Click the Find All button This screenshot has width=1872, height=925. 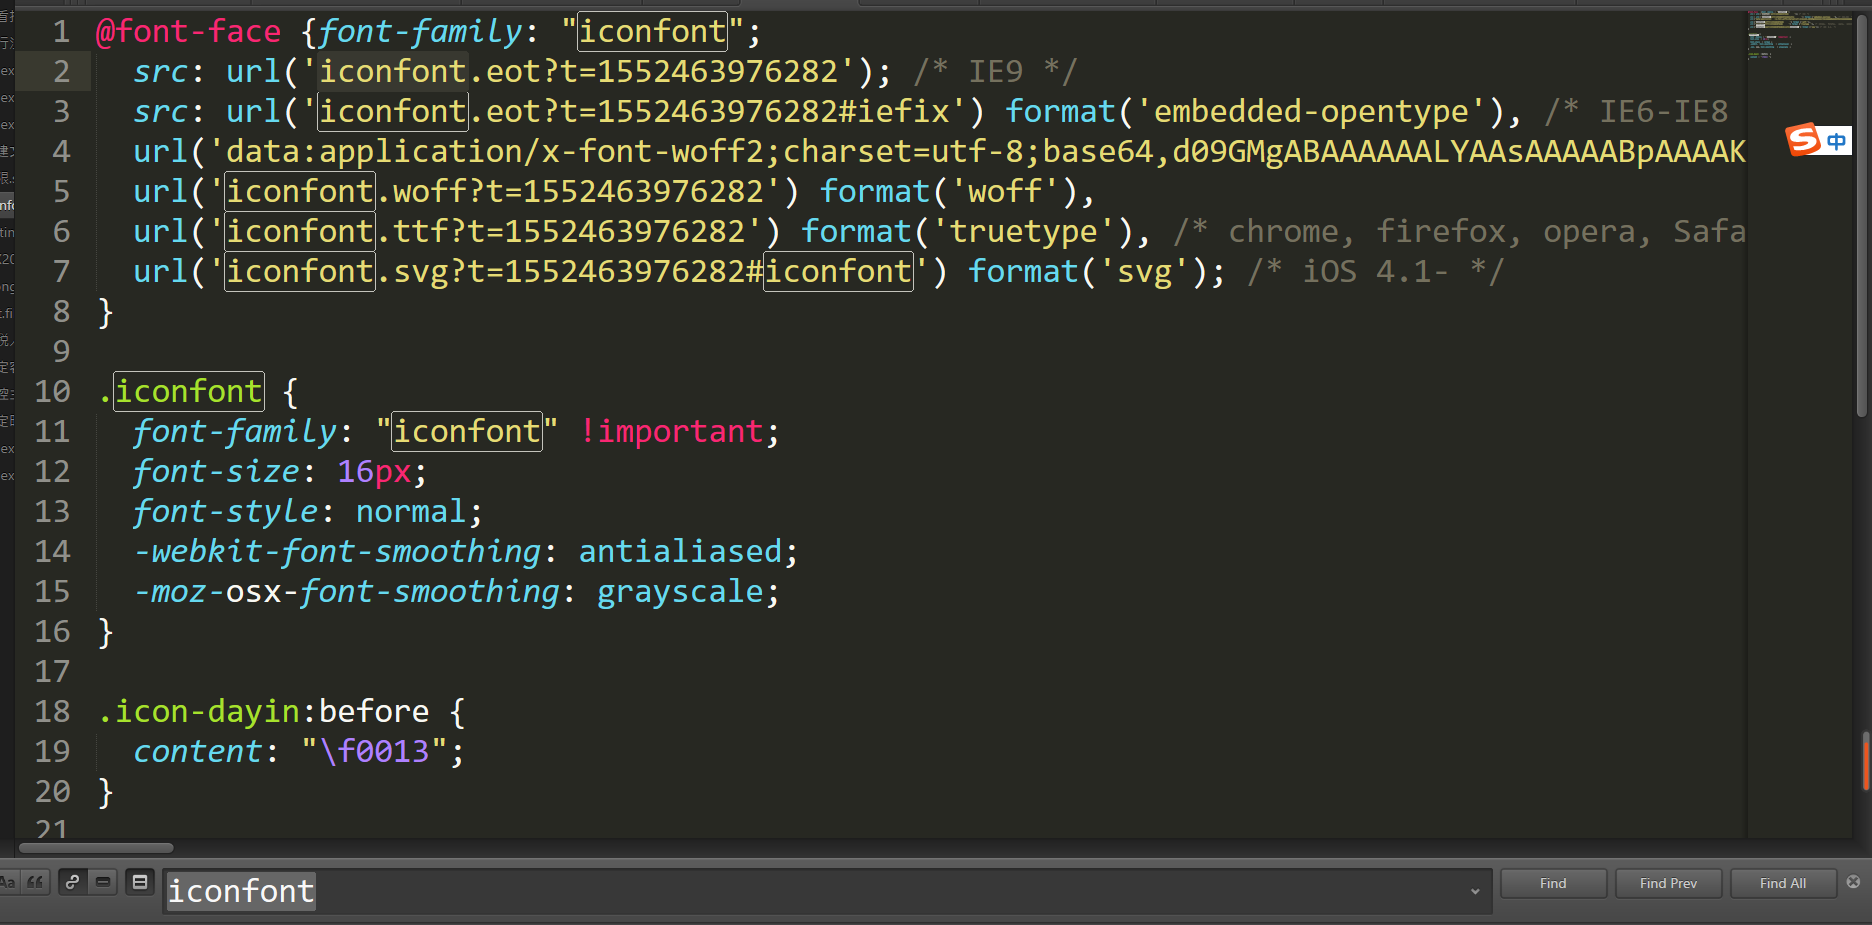(1783, 883)
